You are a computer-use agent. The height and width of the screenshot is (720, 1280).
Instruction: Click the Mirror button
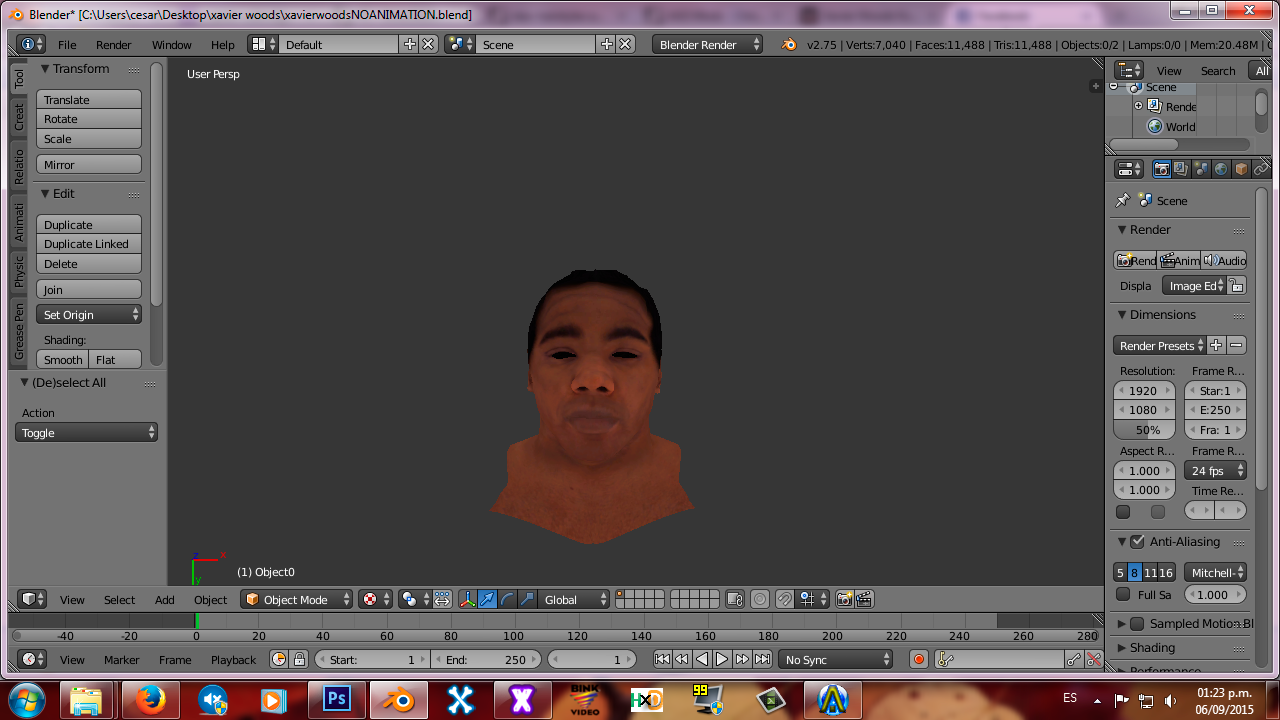coord(89,164)
